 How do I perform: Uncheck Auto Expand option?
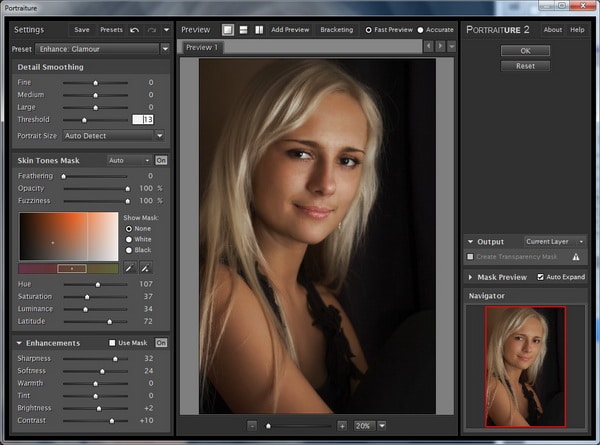(541, 276)
